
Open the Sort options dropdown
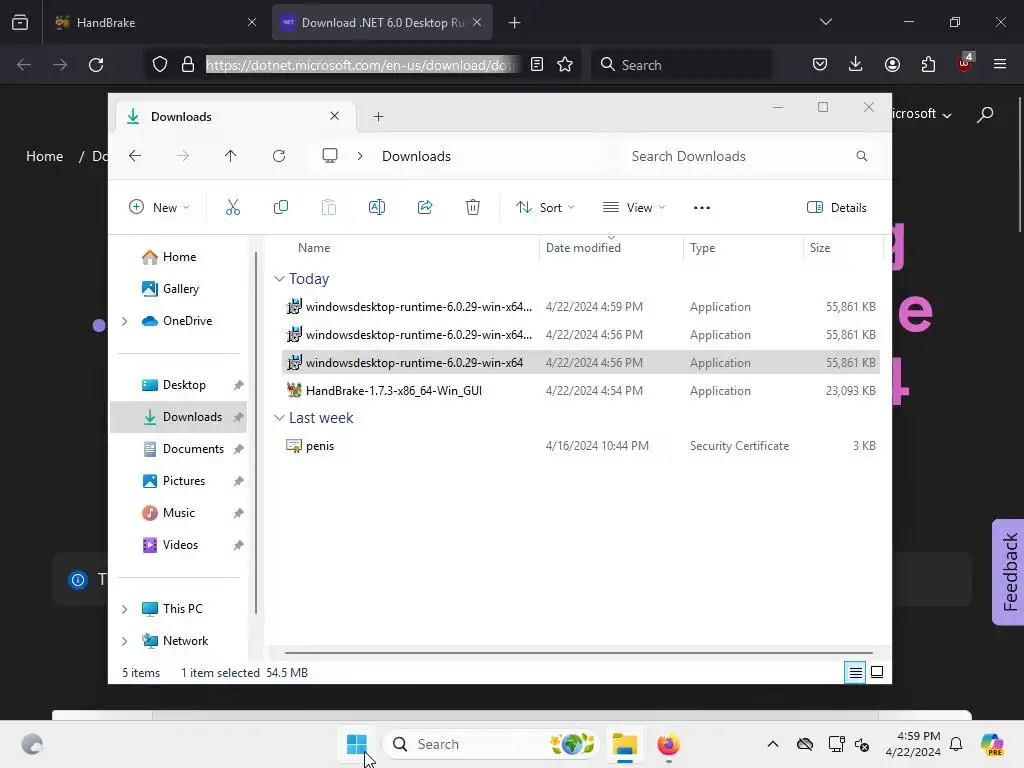tap(545, 208)
